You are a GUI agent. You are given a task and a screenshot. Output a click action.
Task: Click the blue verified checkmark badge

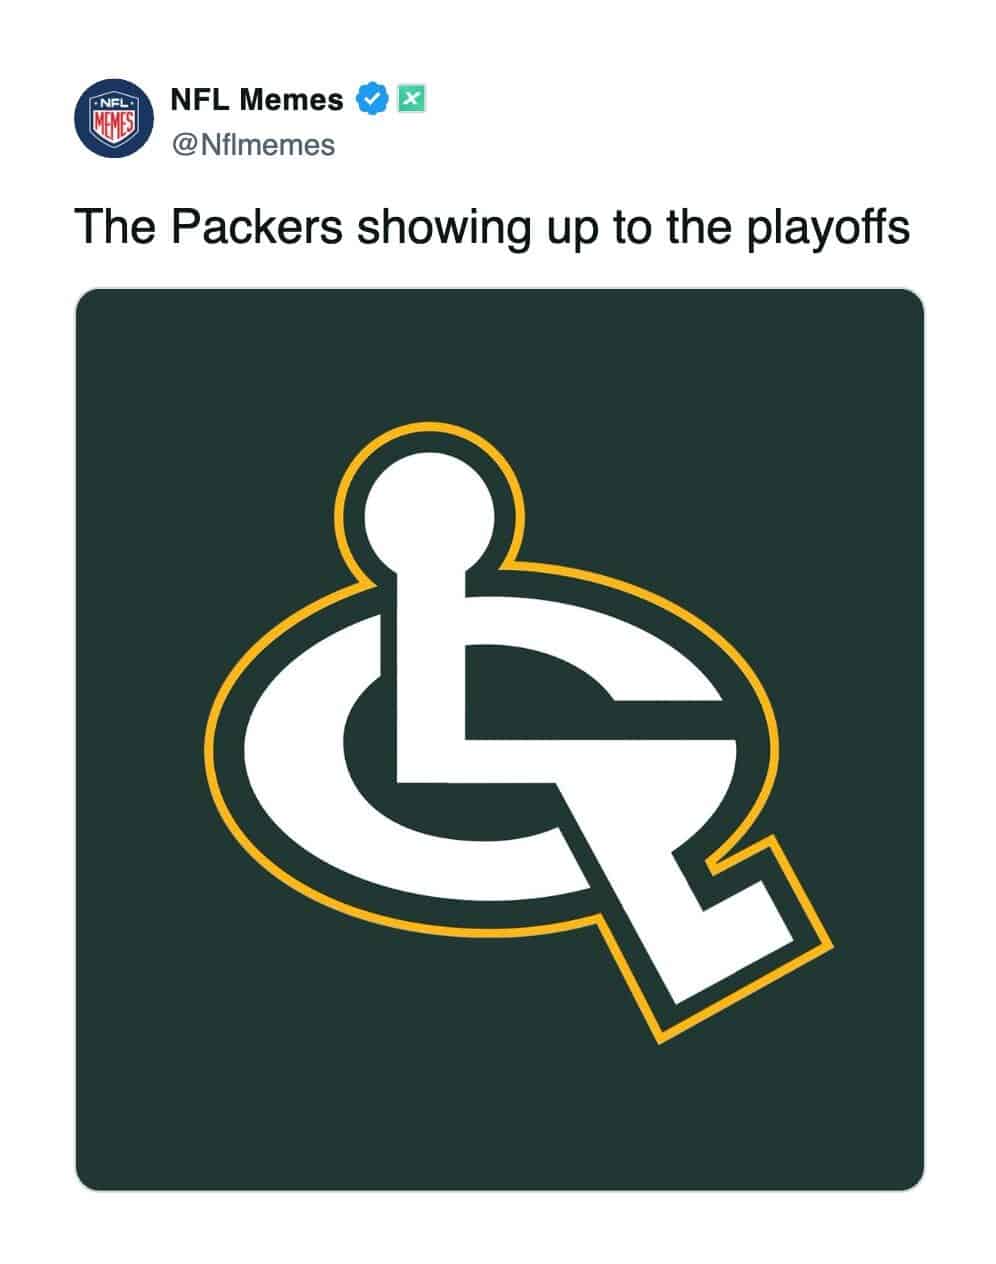coord(373,99)
